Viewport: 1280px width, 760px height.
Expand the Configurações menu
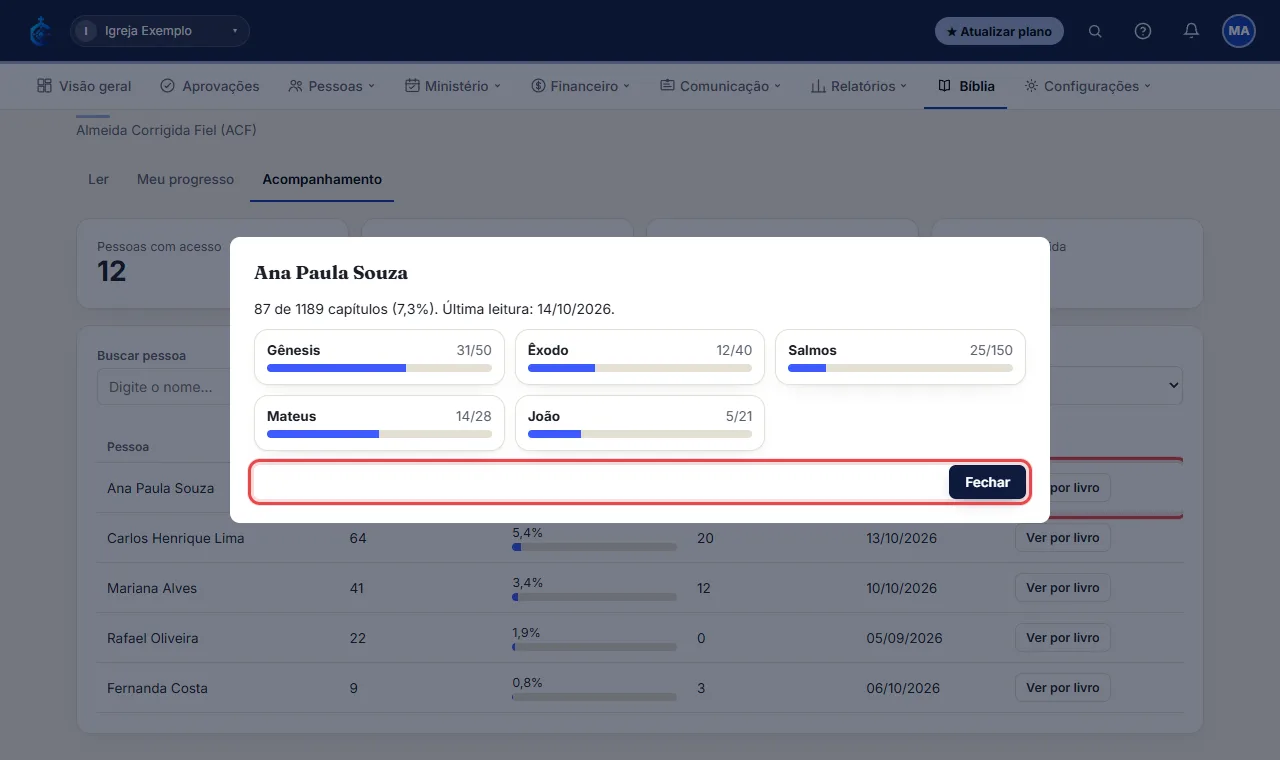[x=1088, y=86]
